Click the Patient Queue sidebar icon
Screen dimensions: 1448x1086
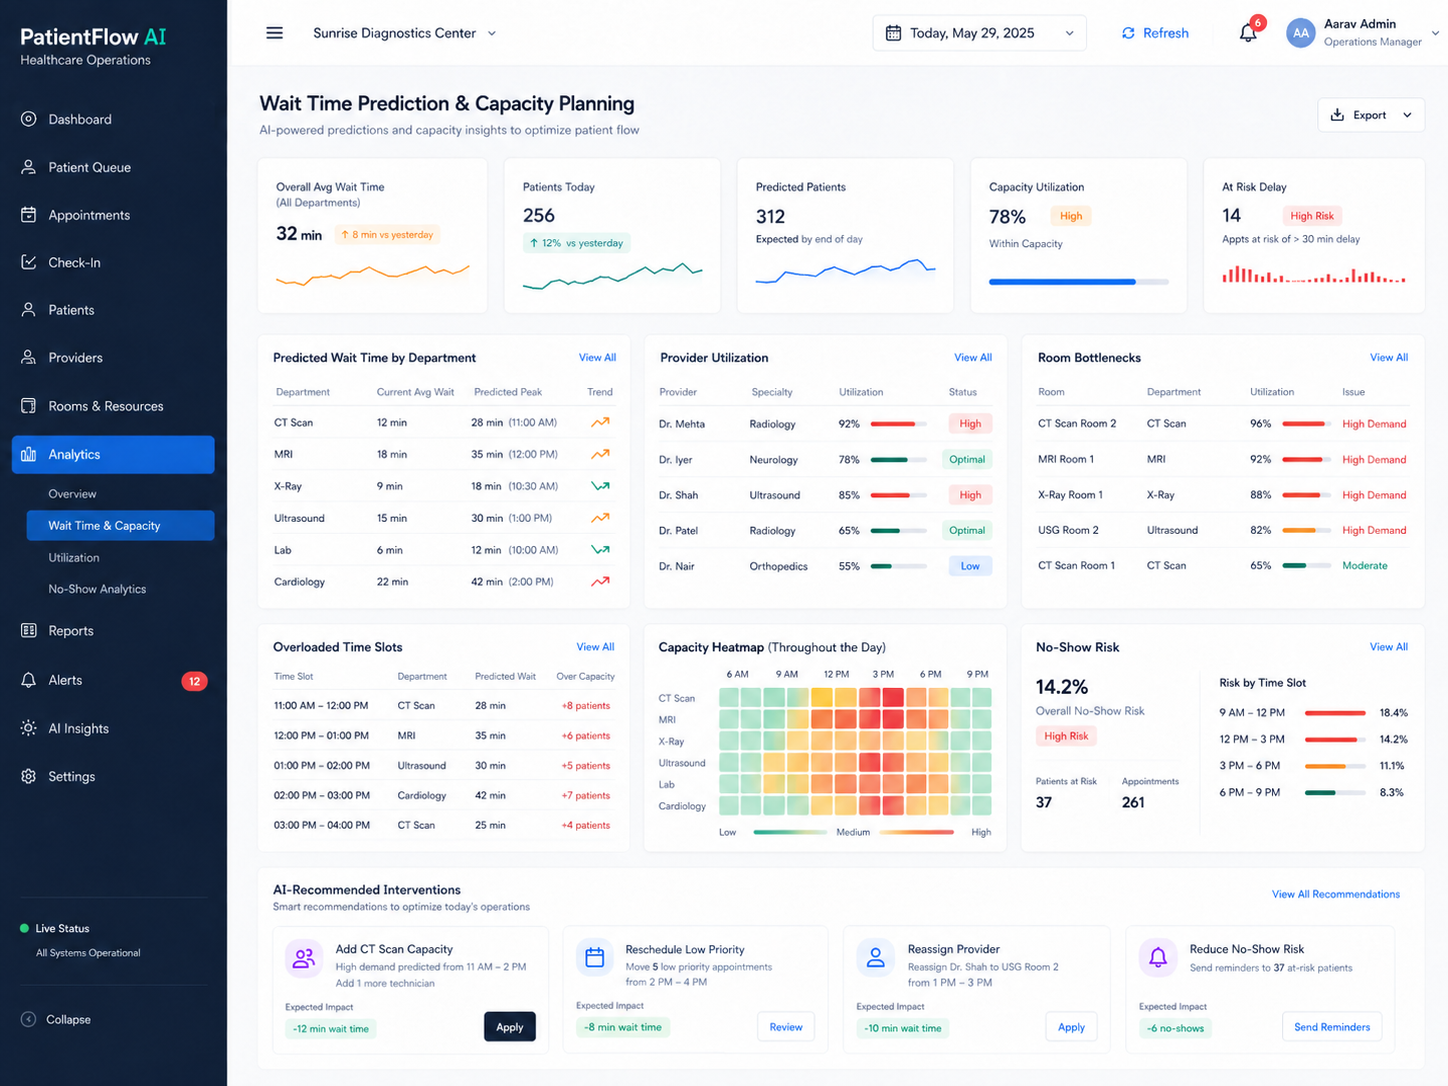click(x=29, y=167)
